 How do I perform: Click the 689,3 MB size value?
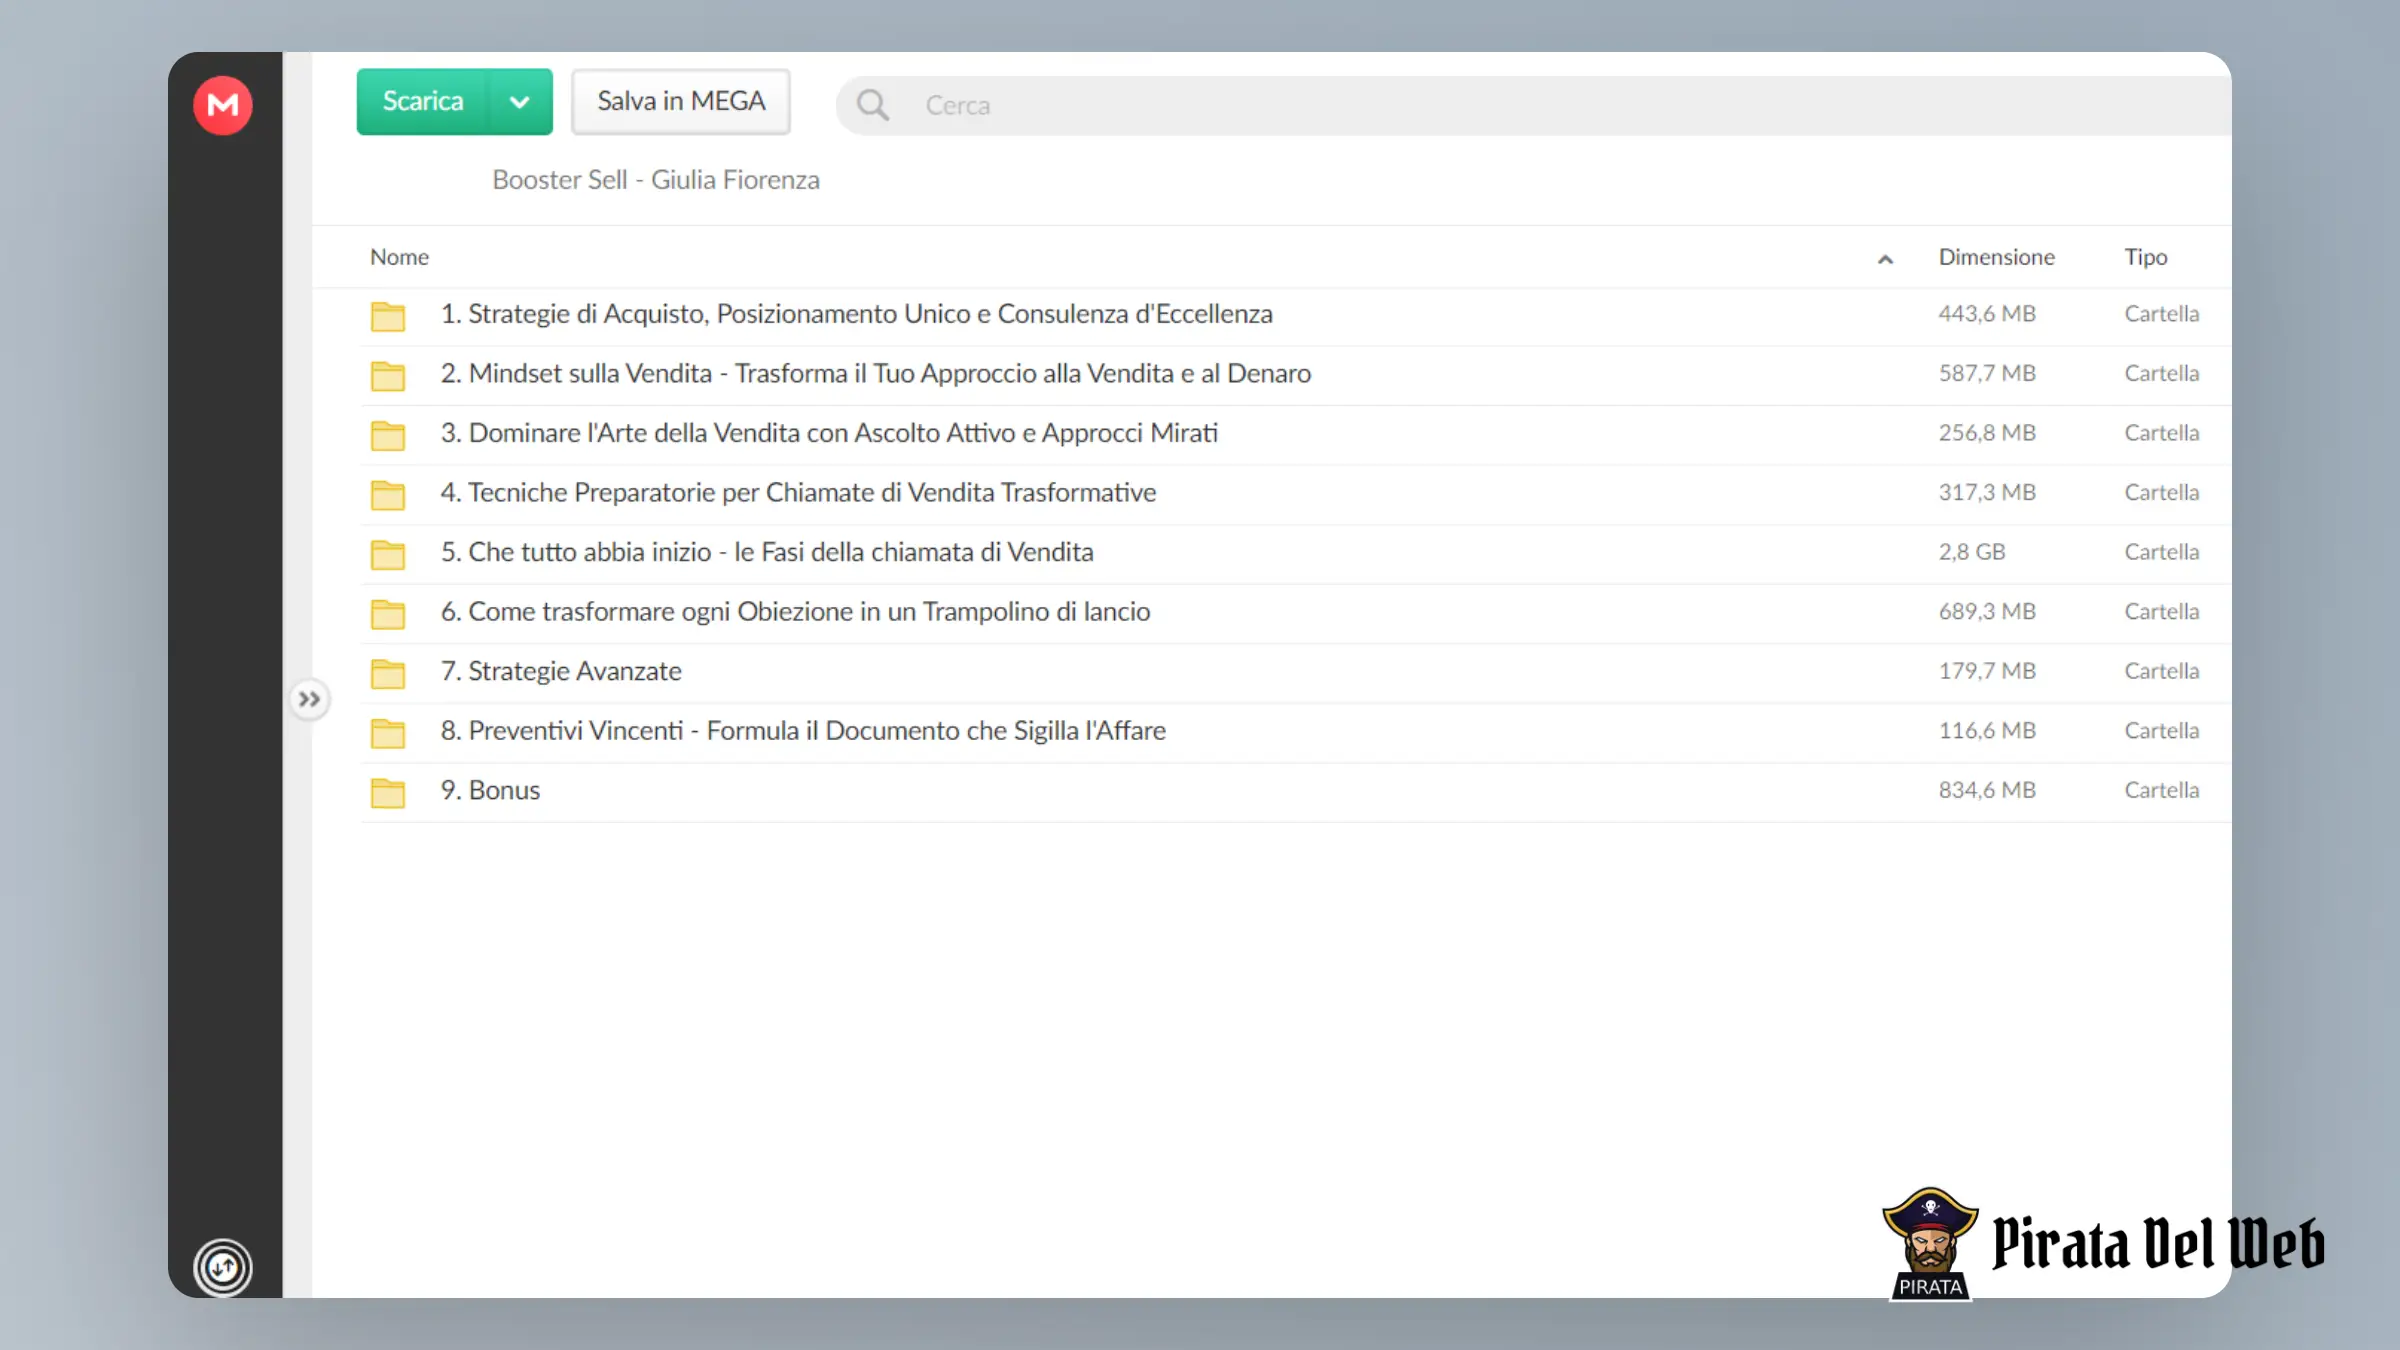coord(1987,611)
